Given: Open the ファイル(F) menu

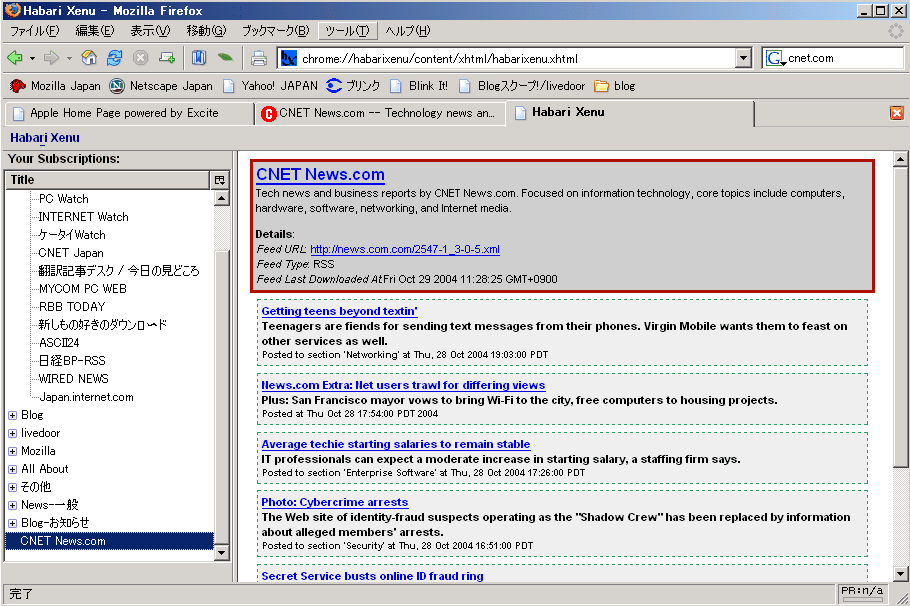Looking at the screenshot, I should tap(34, 31).
